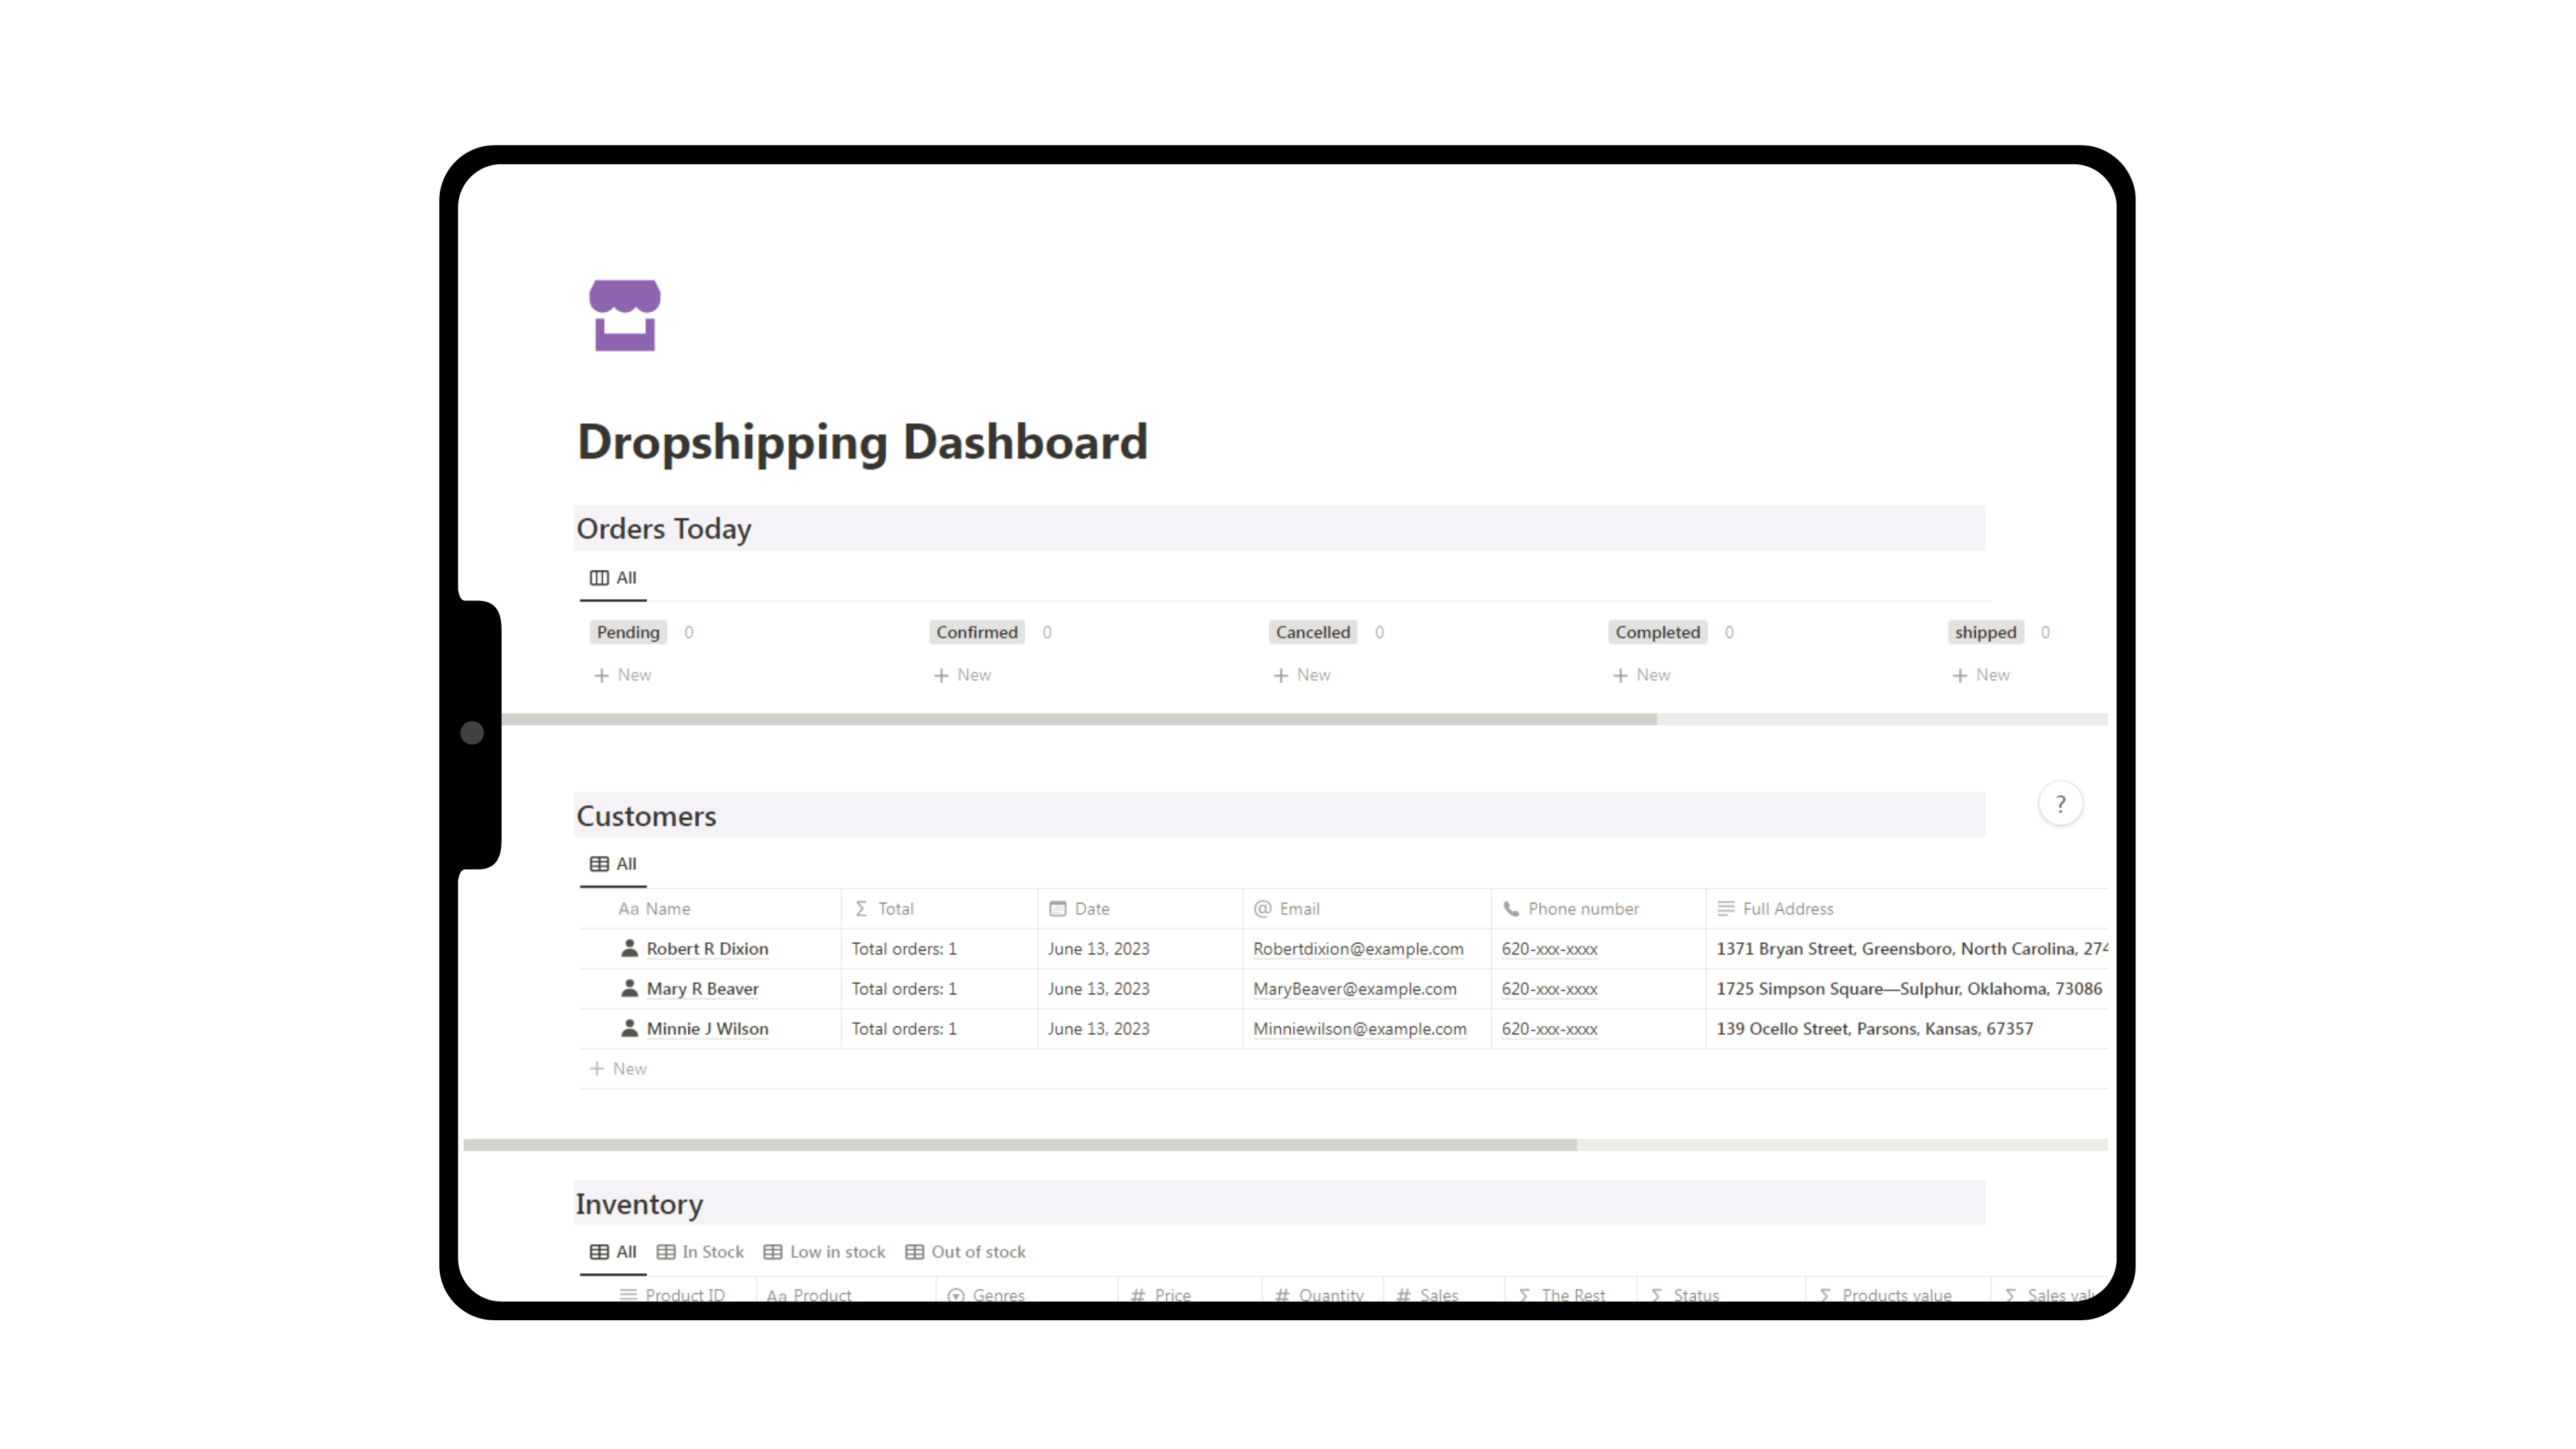
Task: Add new card under Completed column
Action: (1641, 676)
